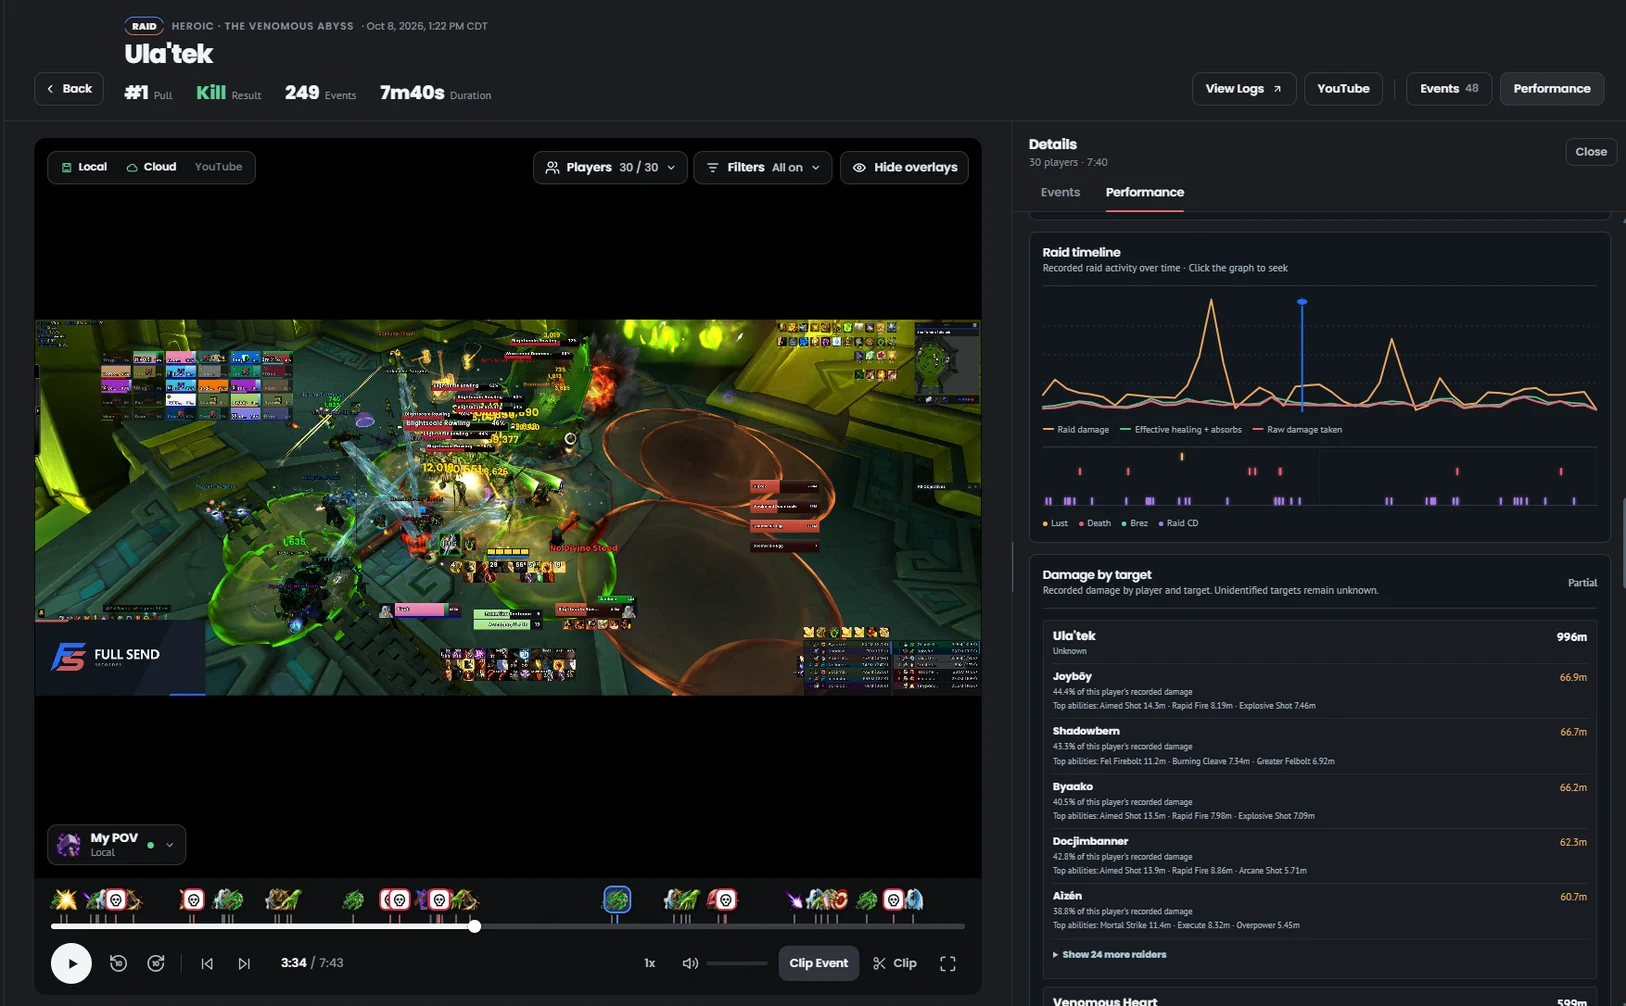This screenshot has height=1006, width=1626.
Task: Toggle Raw damage taken legend entry
Action: click(x=1298, y=430)
